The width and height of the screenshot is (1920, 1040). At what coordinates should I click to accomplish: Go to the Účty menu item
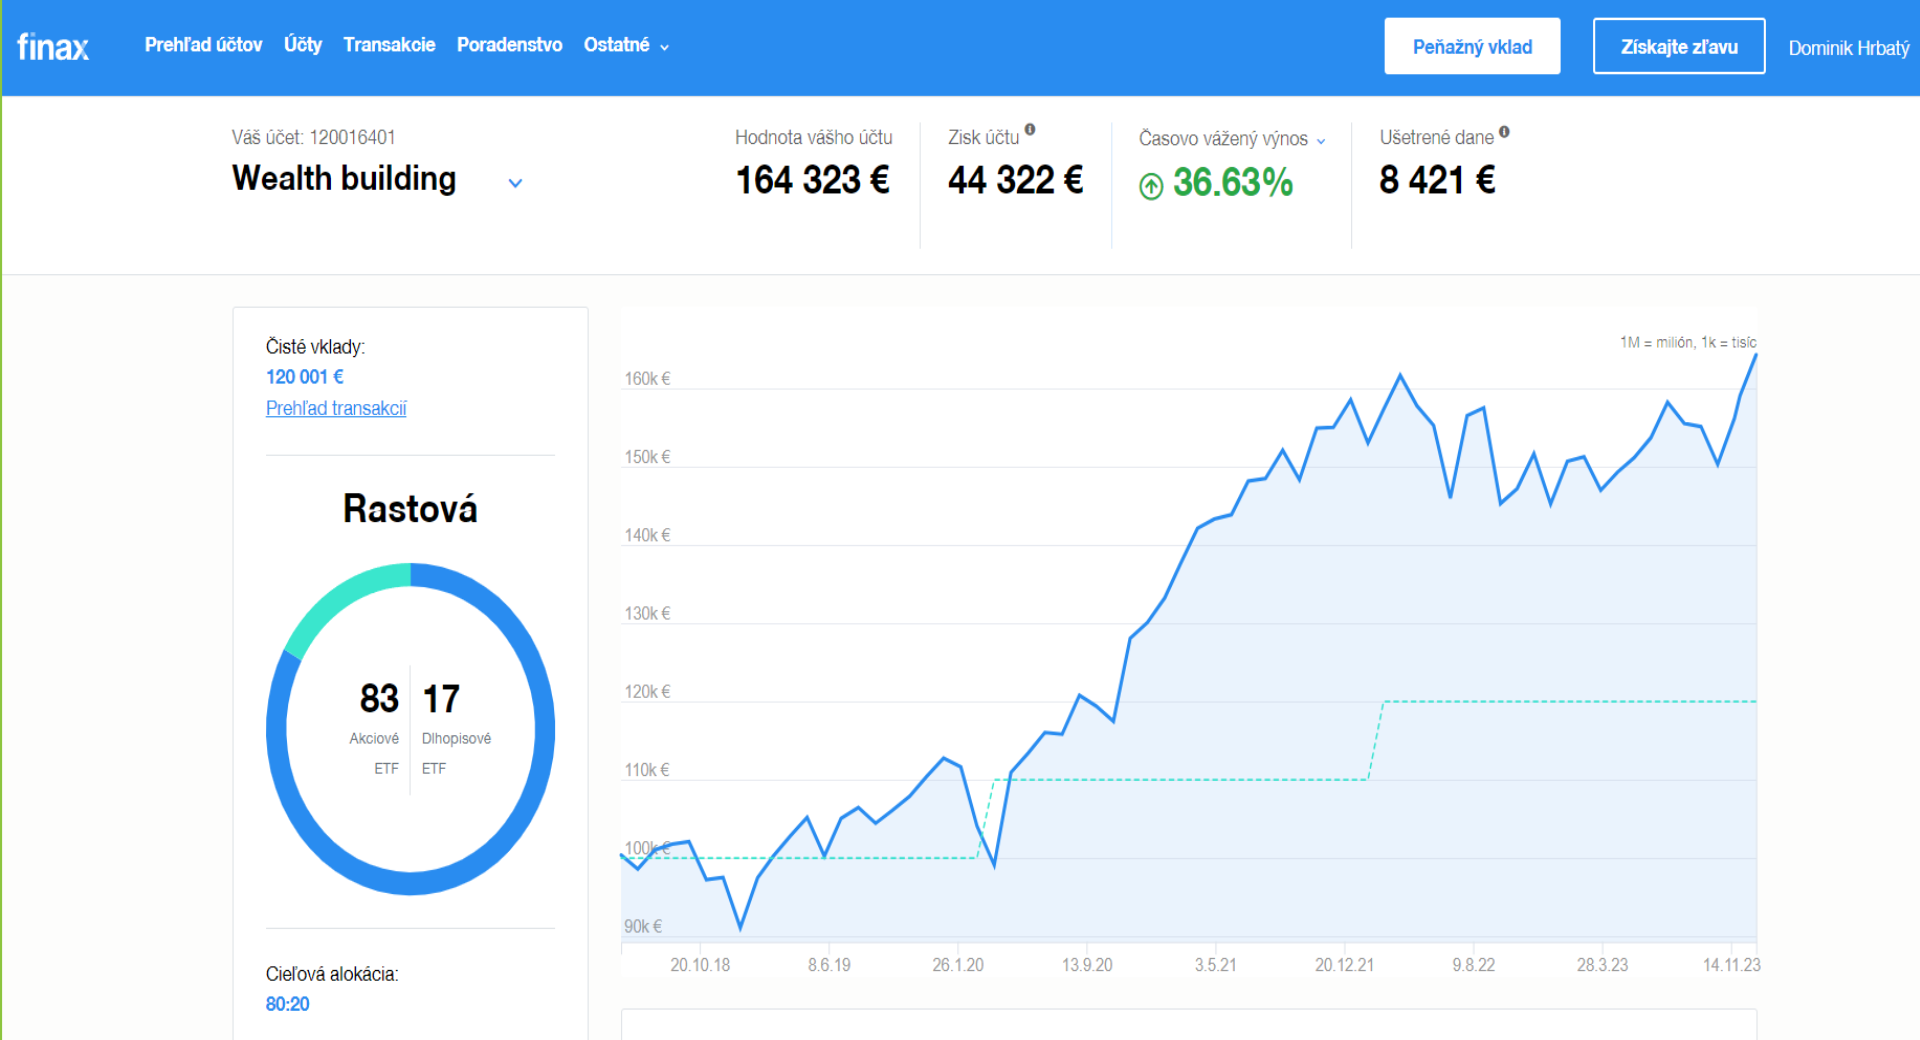point(303,45)
